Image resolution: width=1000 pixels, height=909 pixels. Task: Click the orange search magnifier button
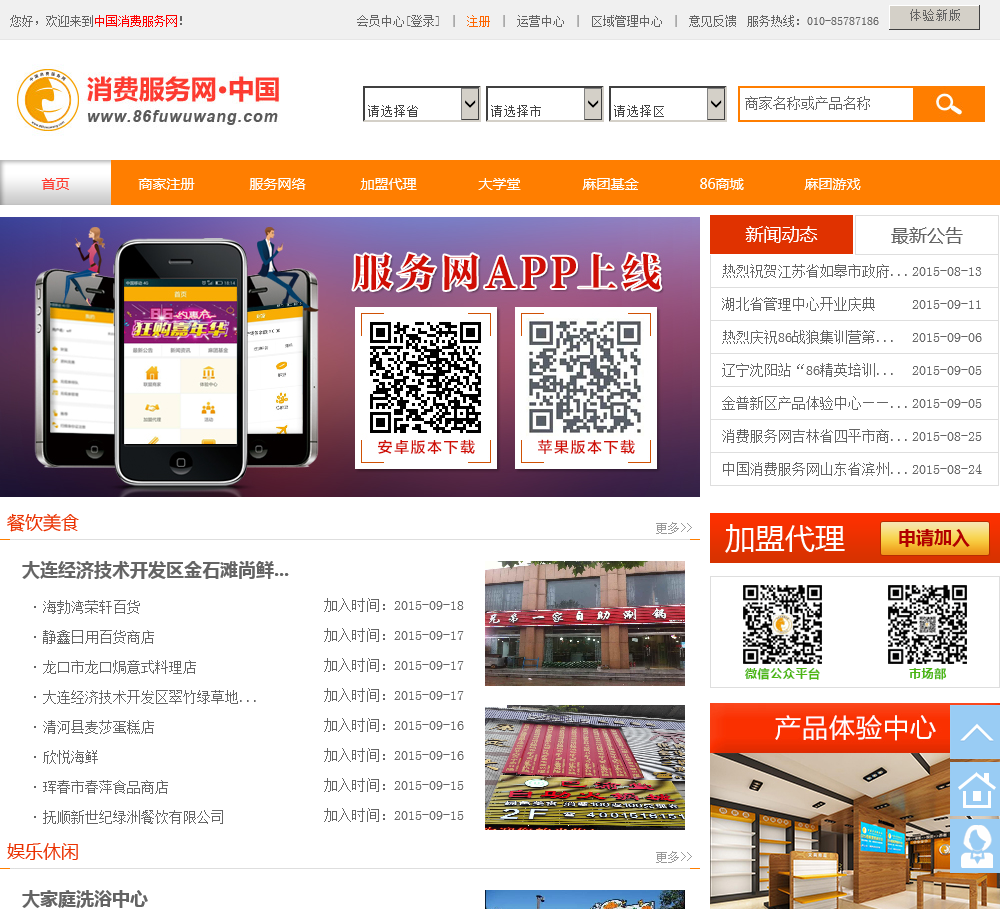pyautogui.click(x=948, y=103)
